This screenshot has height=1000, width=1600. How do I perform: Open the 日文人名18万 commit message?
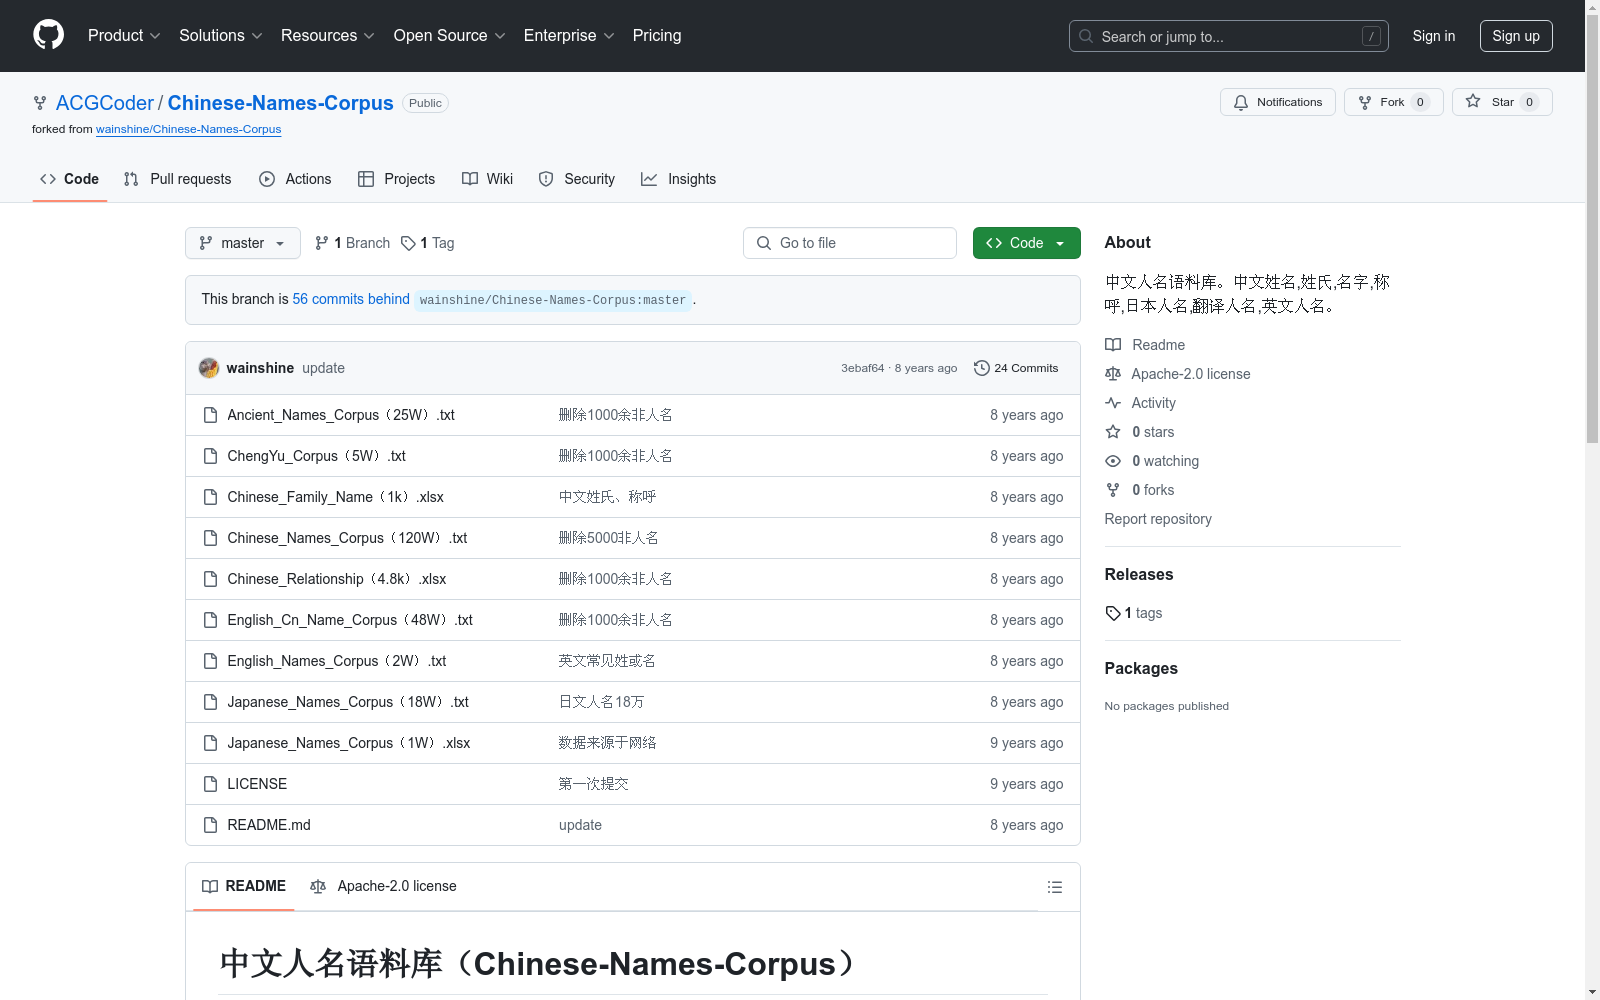pyautogui.click(x=601, y=702)
